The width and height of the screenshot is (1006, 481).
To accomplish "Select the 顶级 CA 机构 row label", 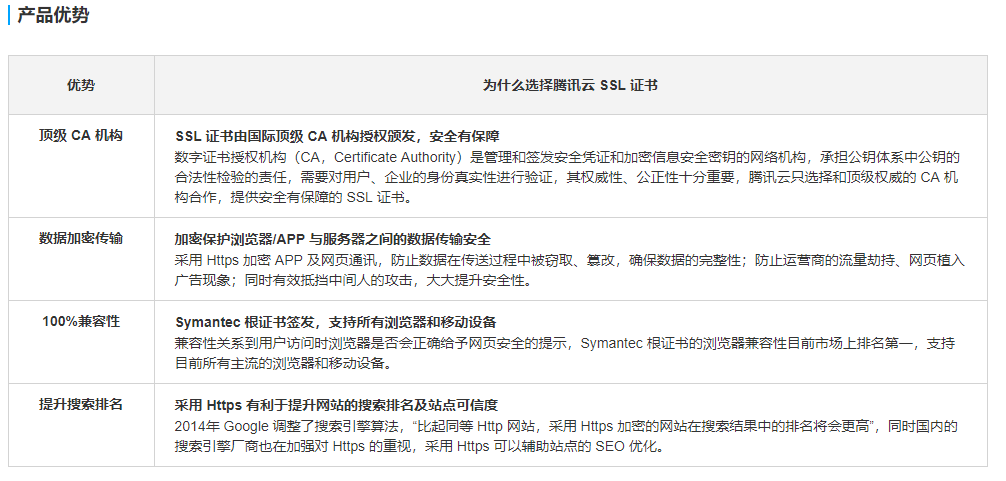I will tap(81, 135).
